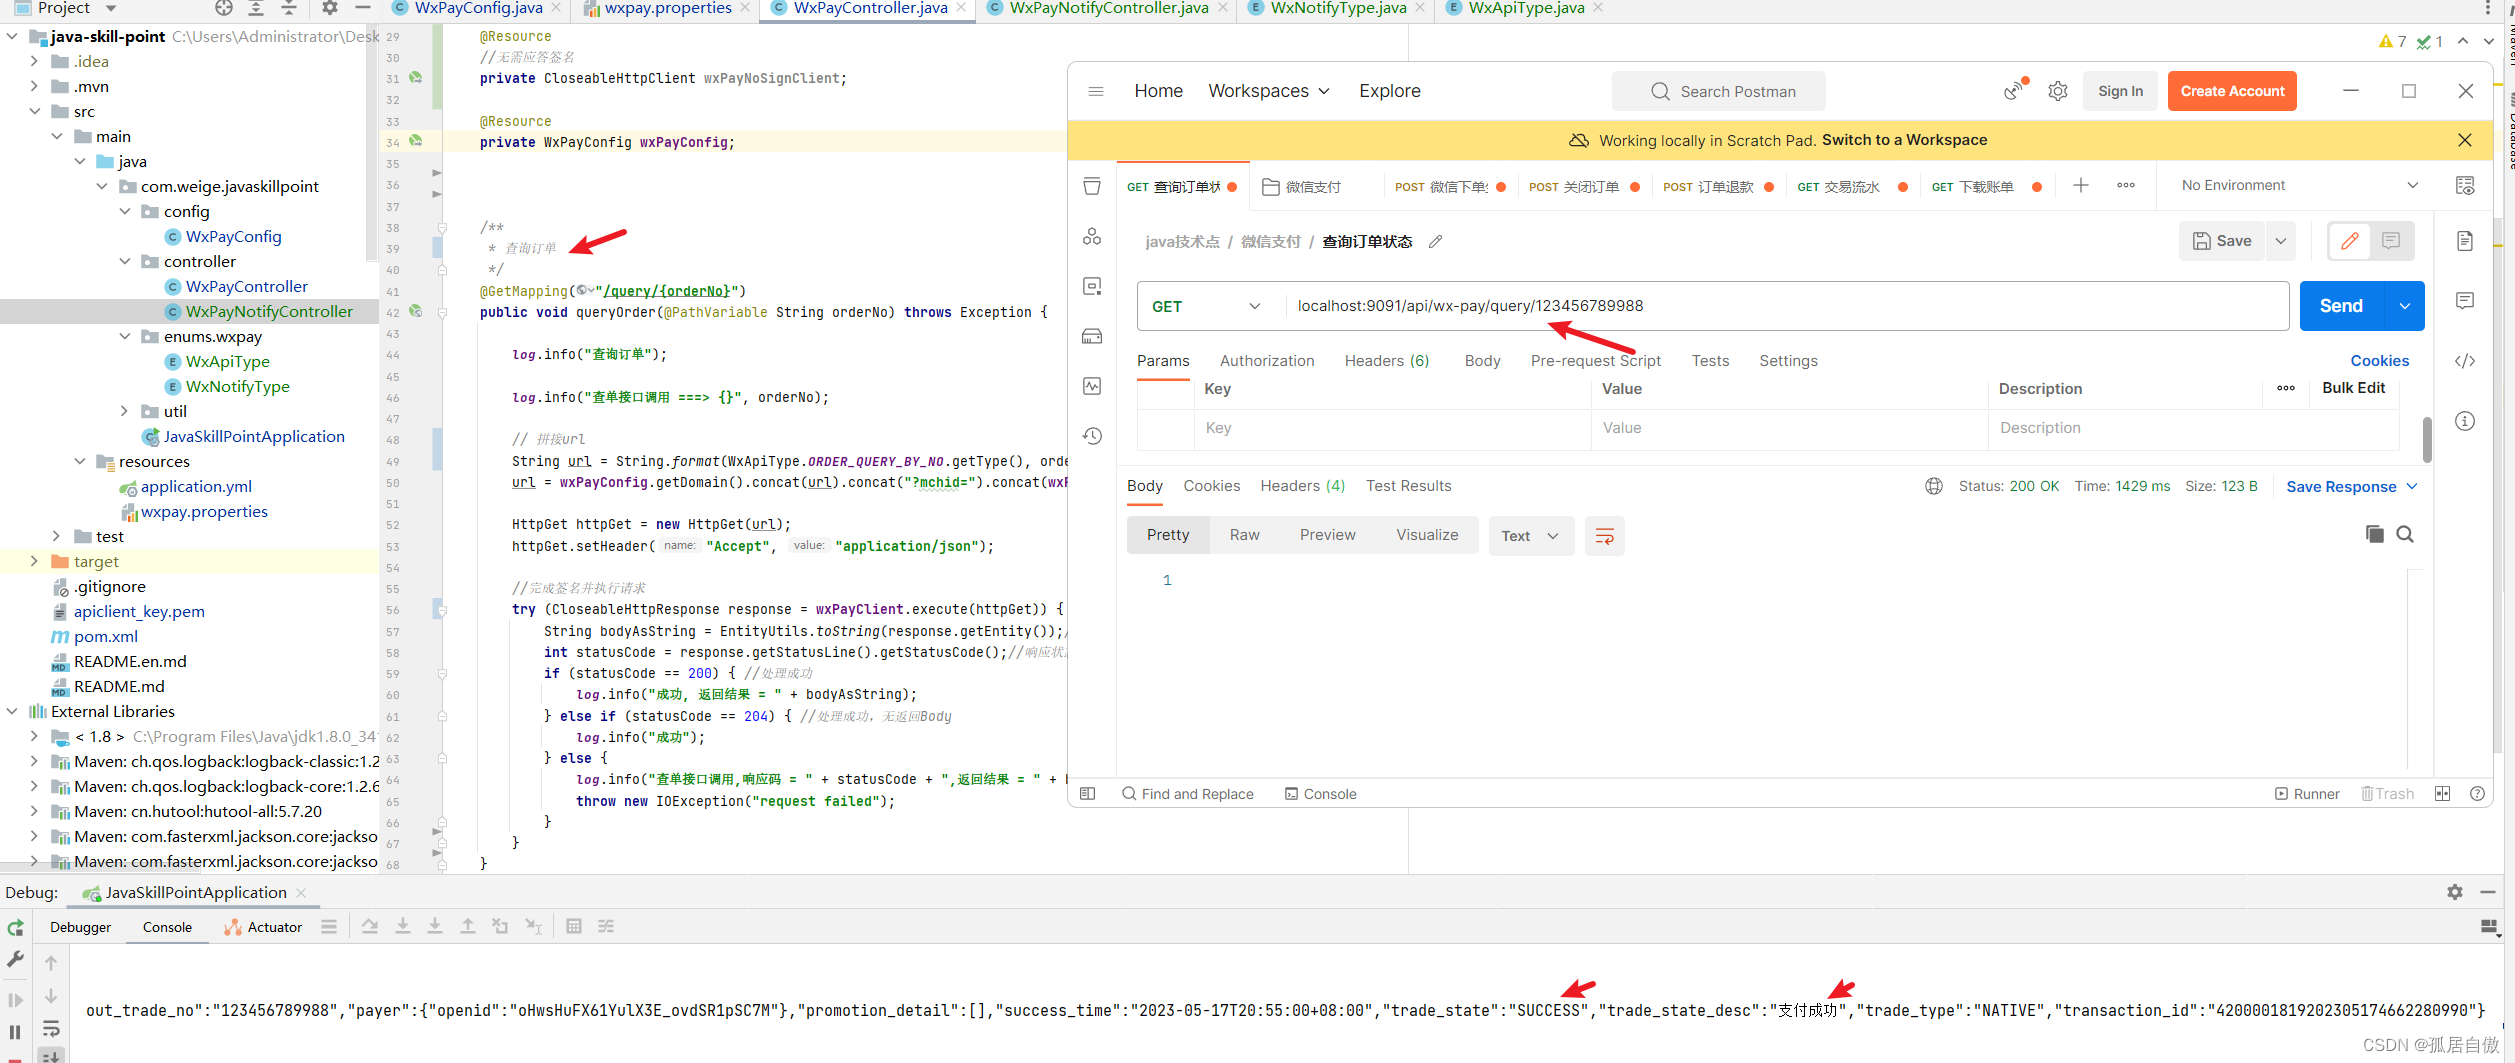Open Save options dropdown arrow
Image resolution: width=2515 pixels, height=1063 pixels.
2280,241
